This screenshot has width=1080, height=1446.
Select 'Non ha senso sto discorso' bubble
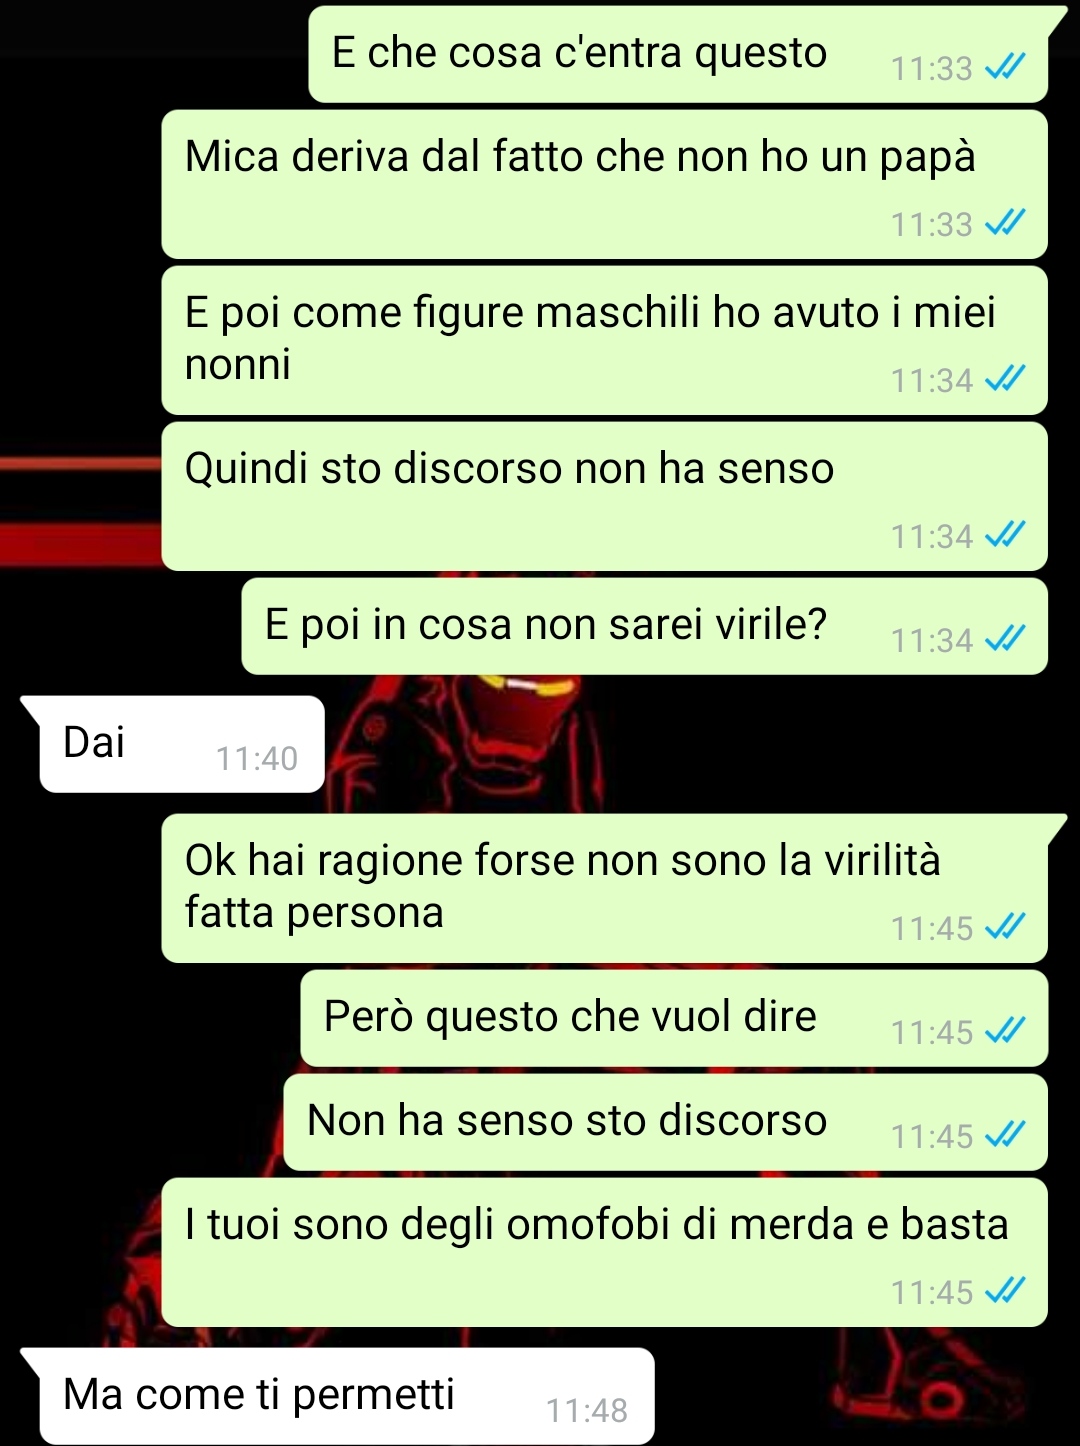tap(665, 1122)
